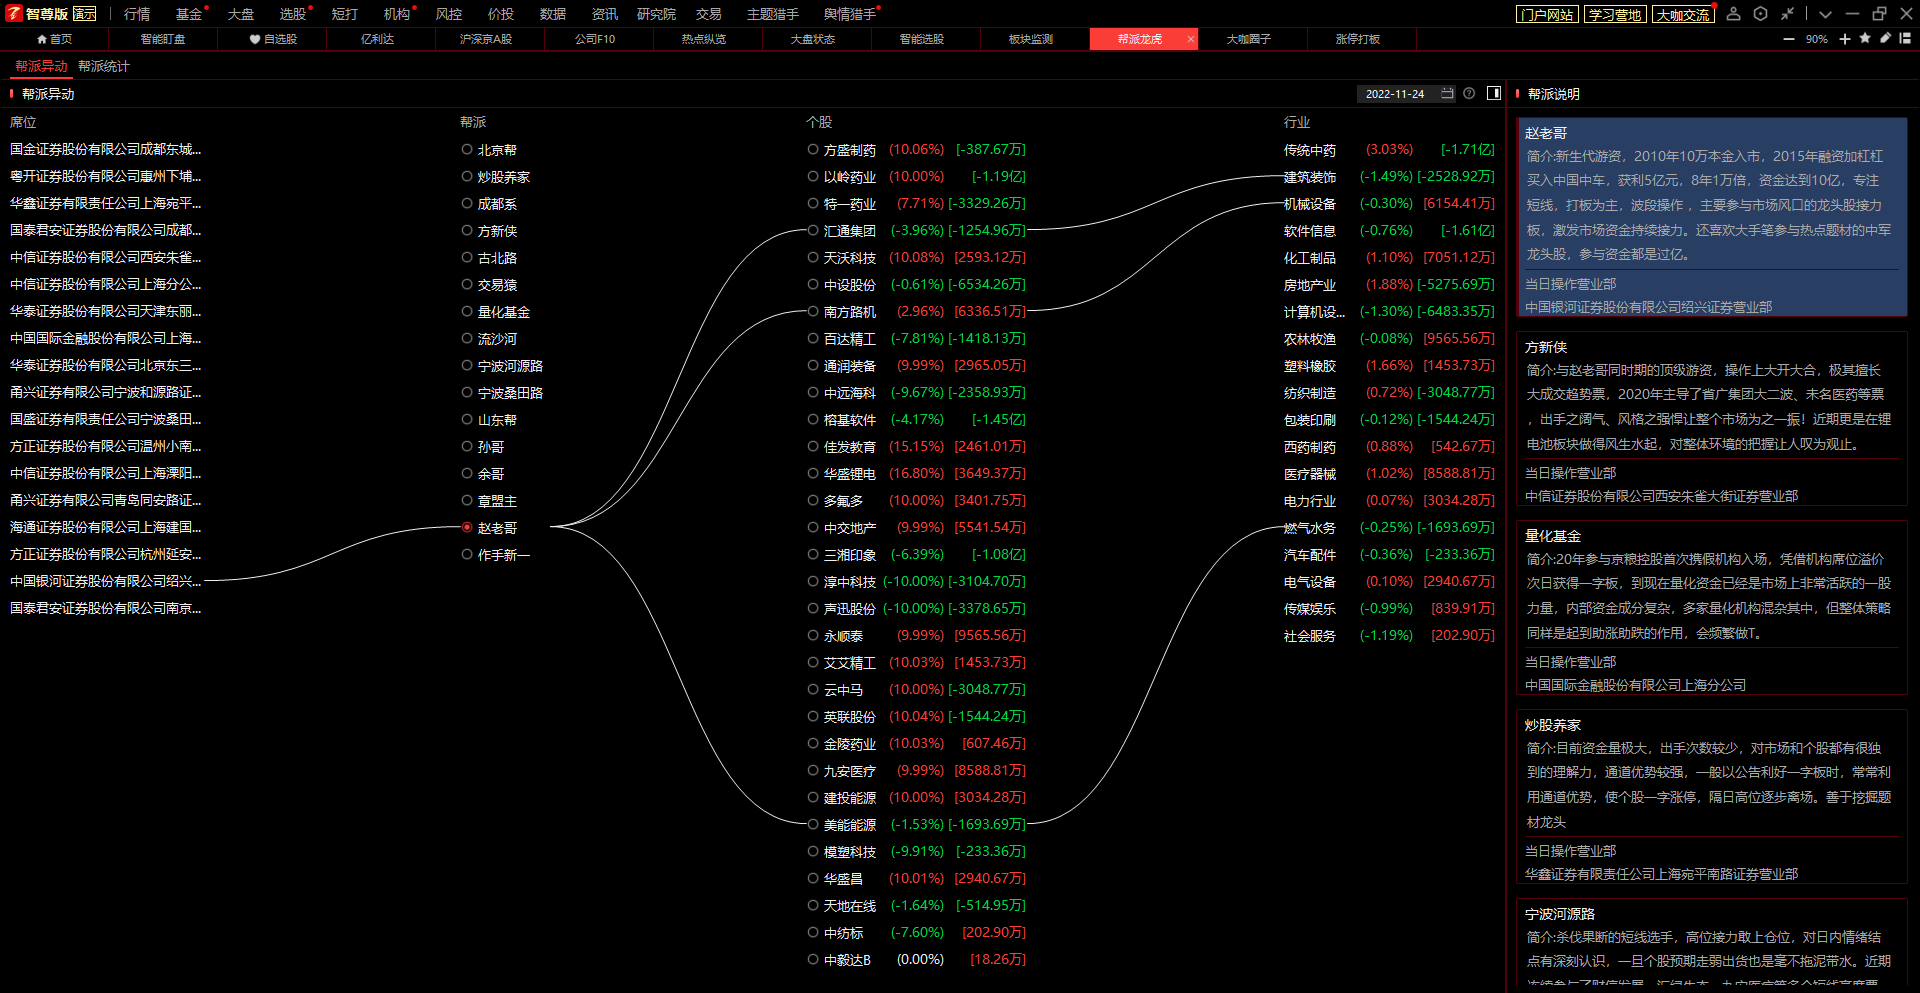Select the 炒股养家 radio button
The width and height of the screenshot is (1920, 993).
467,176
